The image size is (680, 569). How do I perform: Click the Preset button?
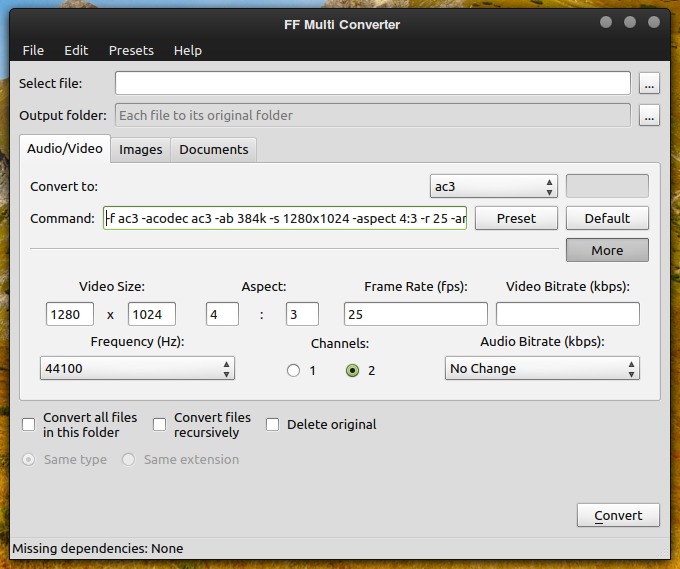click(516, 218)
